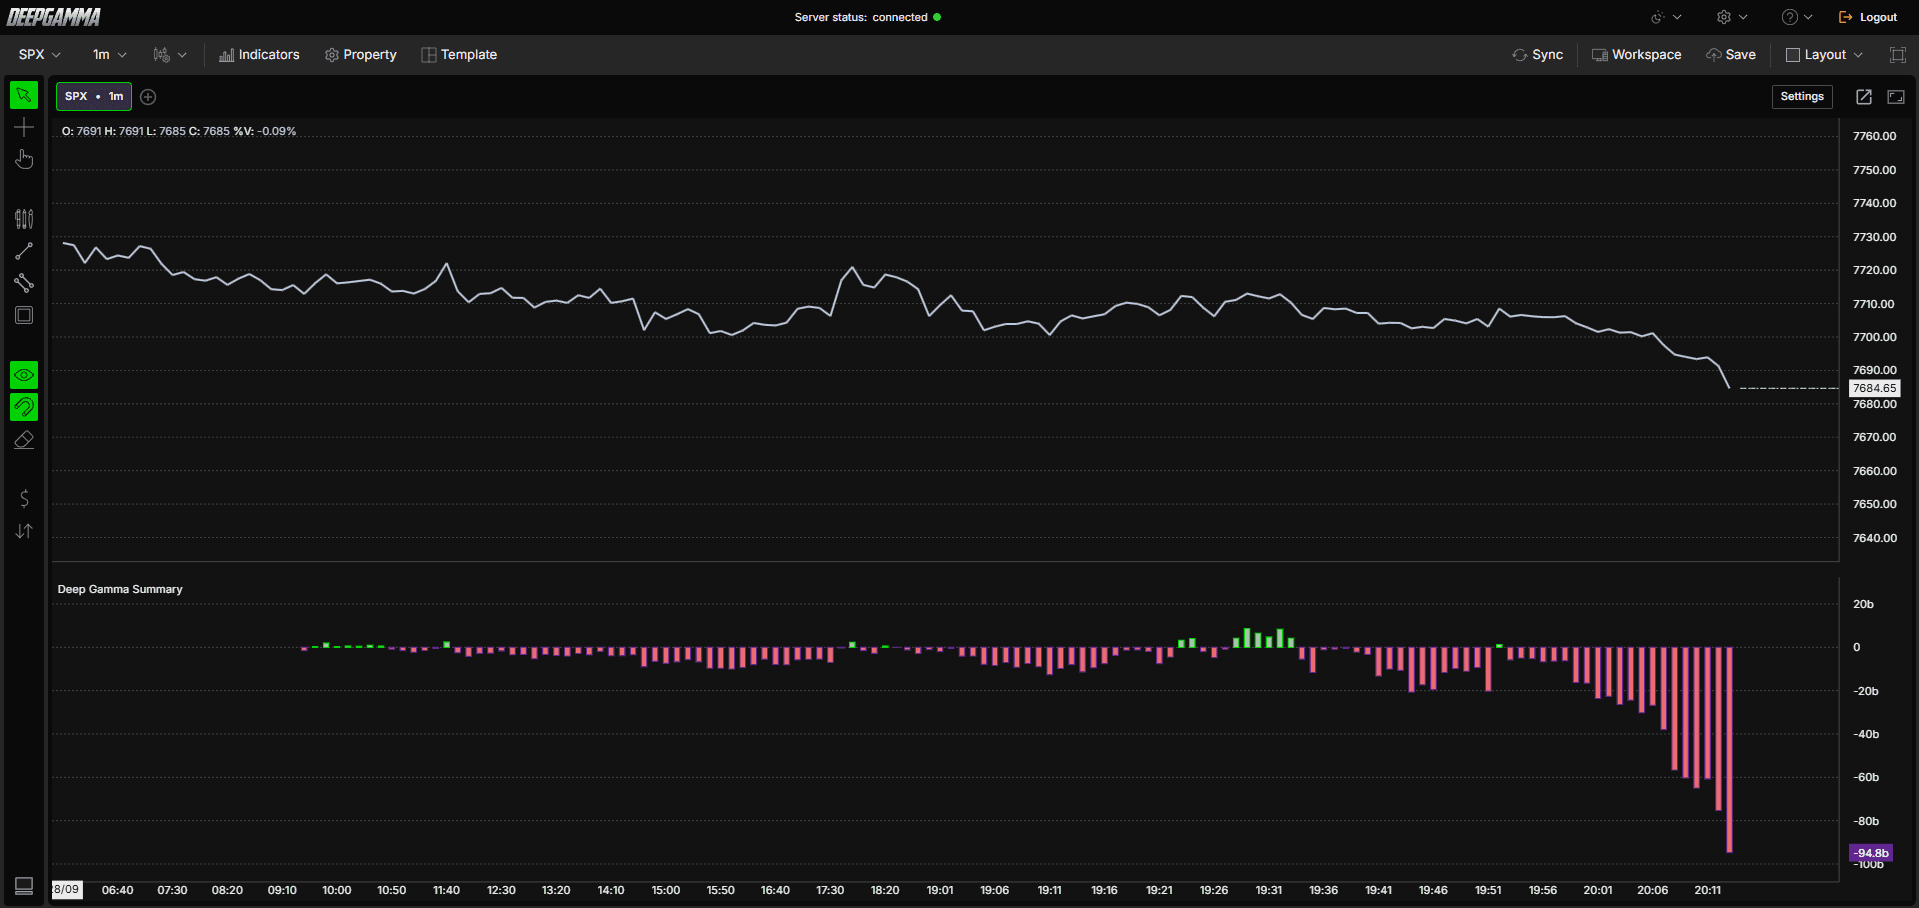Screen dimensions: 1919x908
Task: Open the candlestick drawing tools icon
Action: (24, 219)
